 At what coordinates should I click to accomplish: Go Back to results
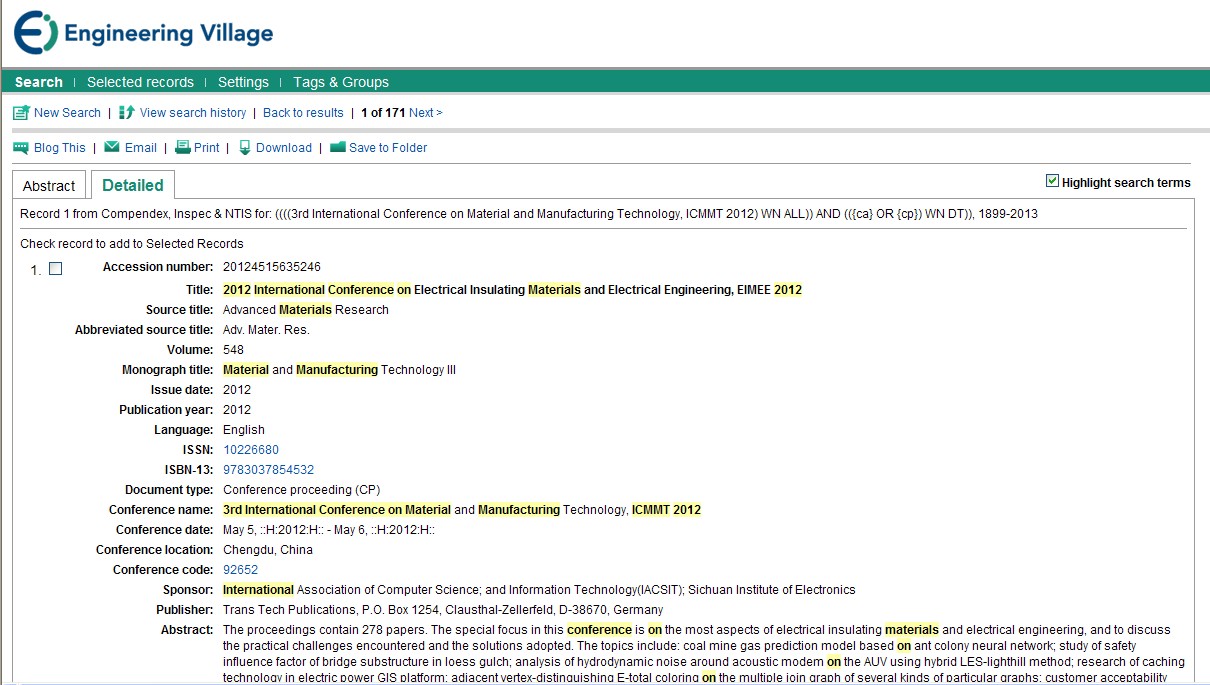click(x=303, y=113)
